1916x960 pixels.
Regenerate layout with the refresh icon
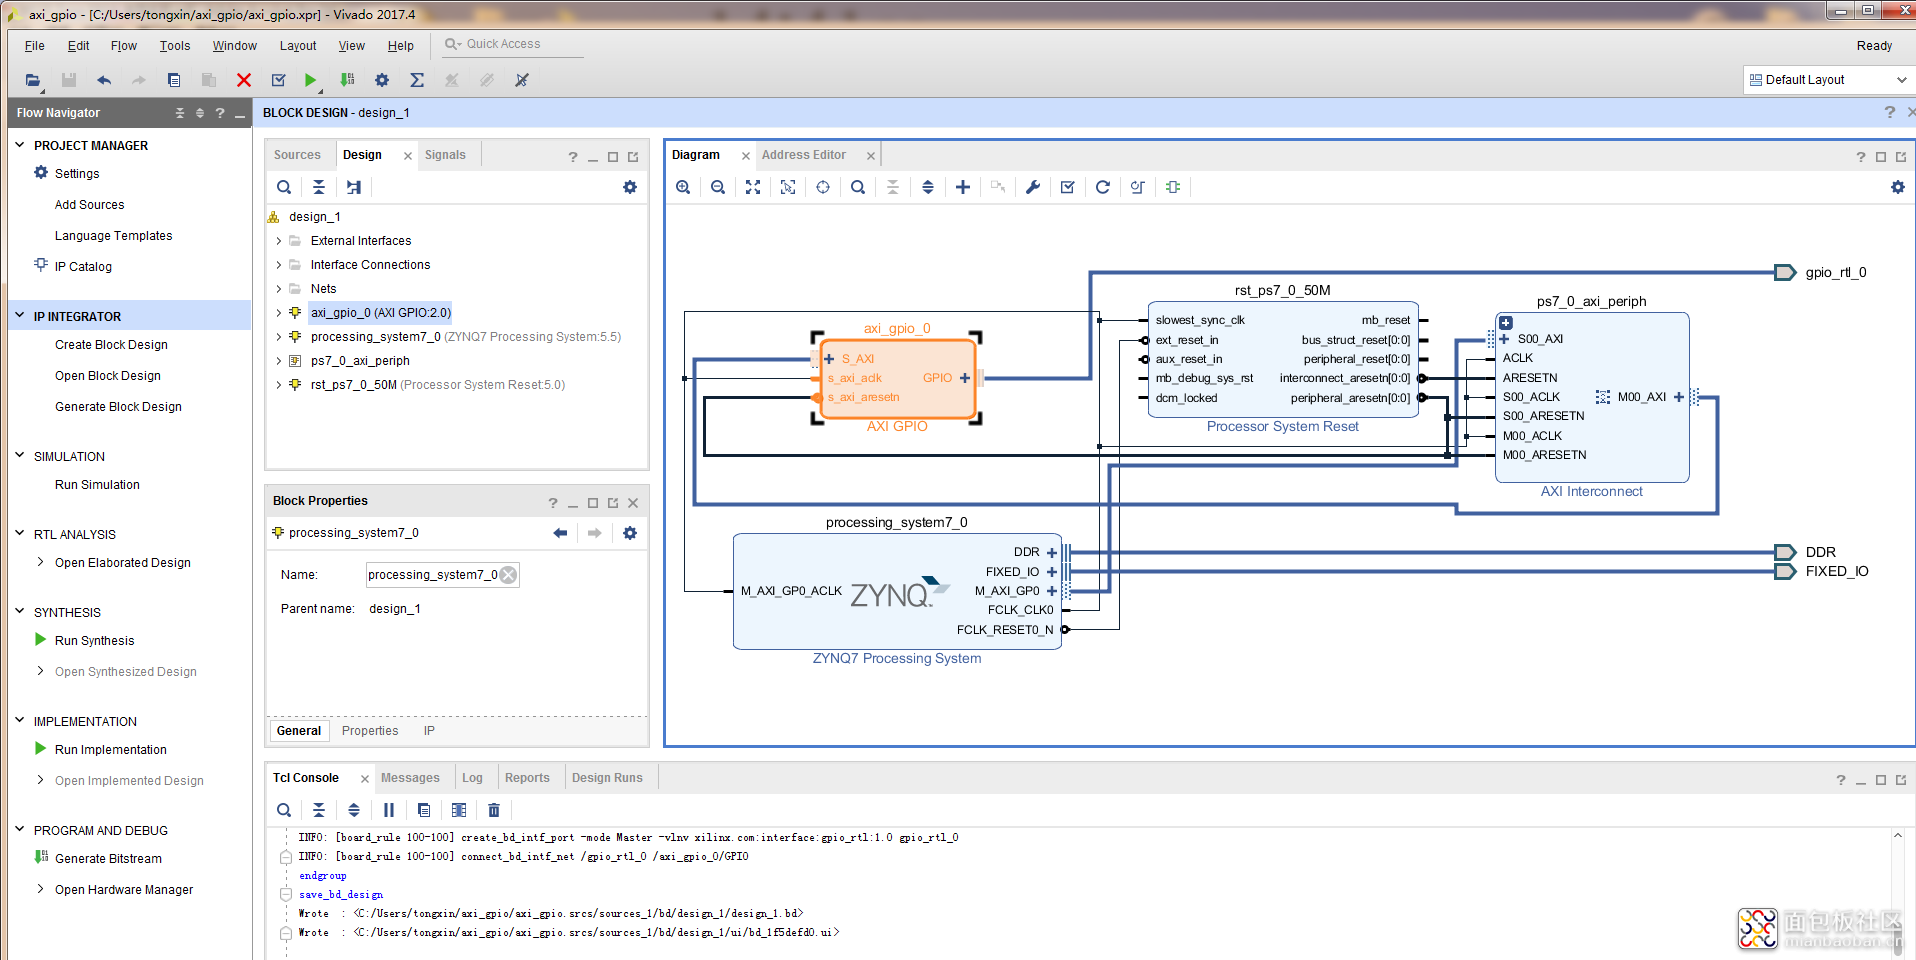[x=1103, y=187]
